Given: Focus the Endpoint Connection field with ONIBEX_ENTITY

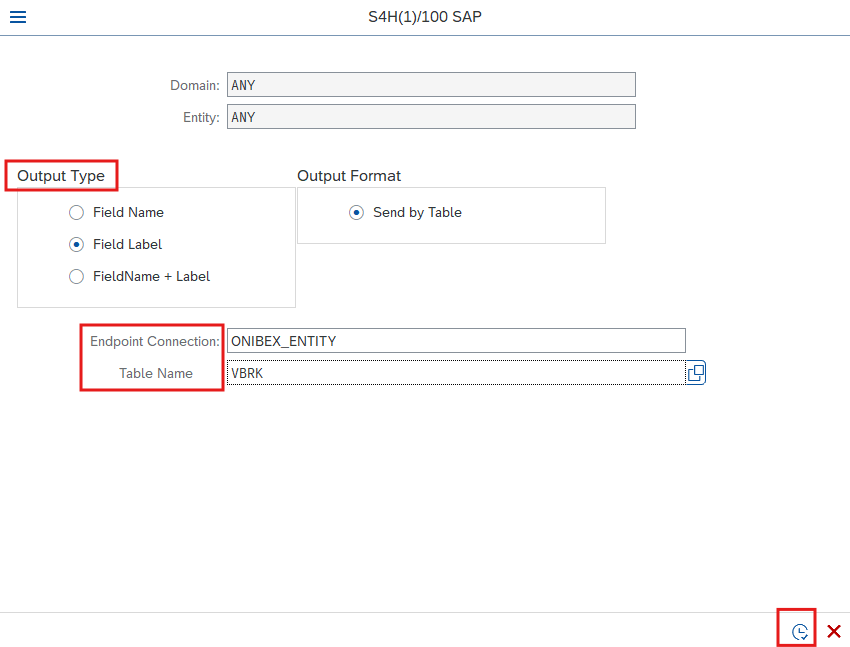Looking at the screenshot, I should [456, 341].
